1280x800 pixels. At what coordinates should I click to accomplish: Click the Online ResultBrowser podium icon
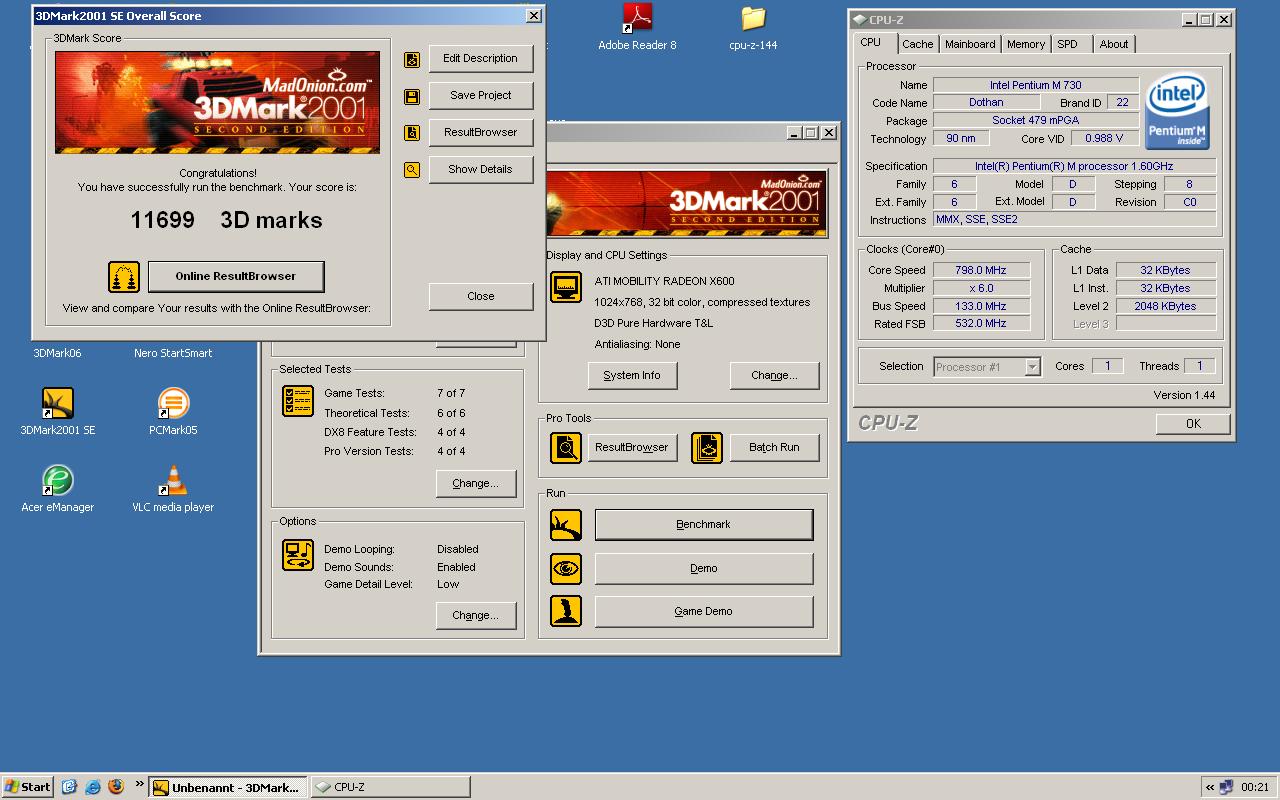click(x=124, y=277)
